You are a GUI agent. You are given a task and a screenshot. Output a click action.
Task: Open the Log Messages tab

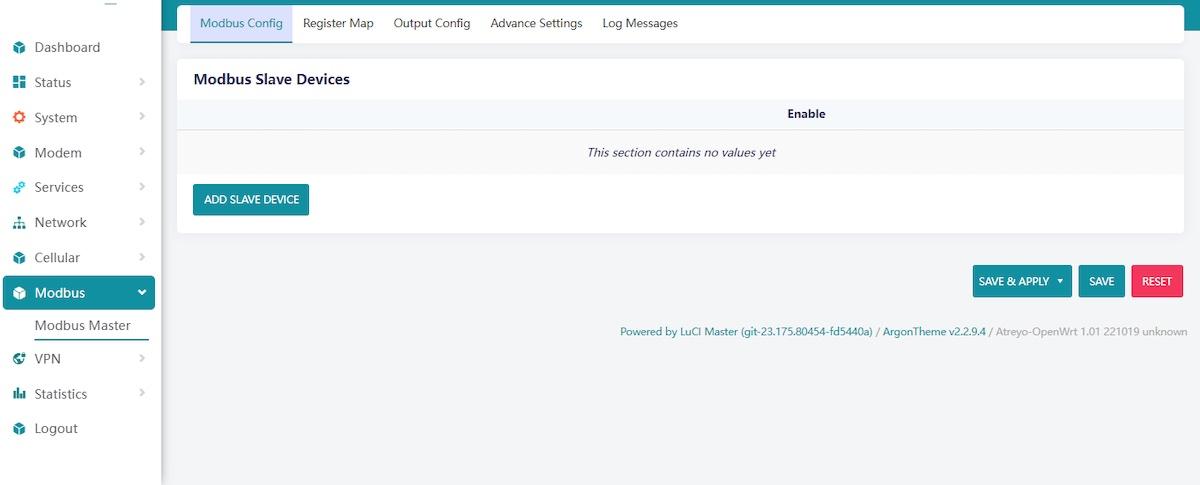pos(640,23)
